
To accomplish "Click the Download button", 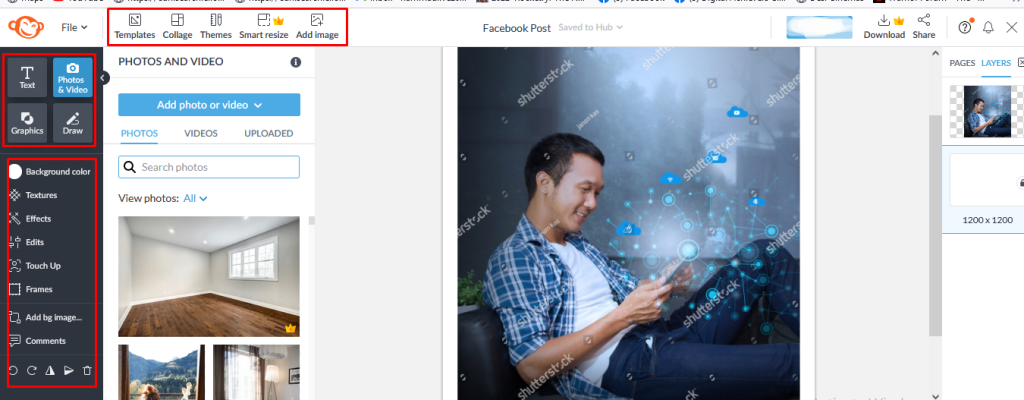I will click(x=884, y=27).
